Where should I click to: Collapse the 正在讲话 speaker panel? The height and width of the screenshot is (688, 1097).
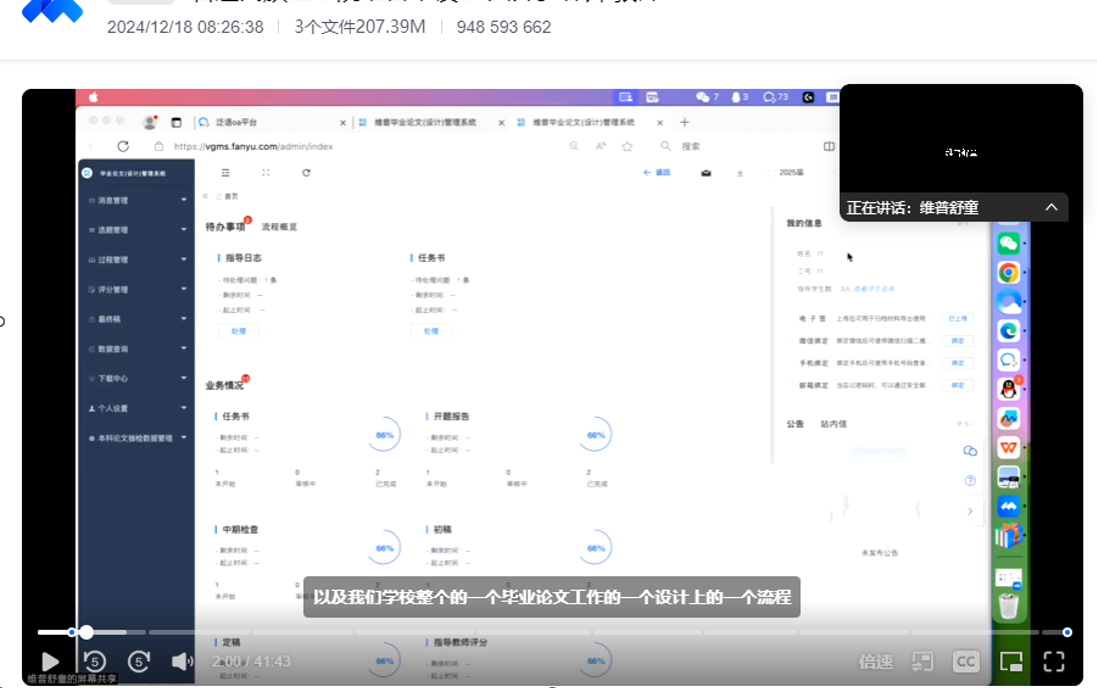pyautogui.click(x=1051, y=207)
